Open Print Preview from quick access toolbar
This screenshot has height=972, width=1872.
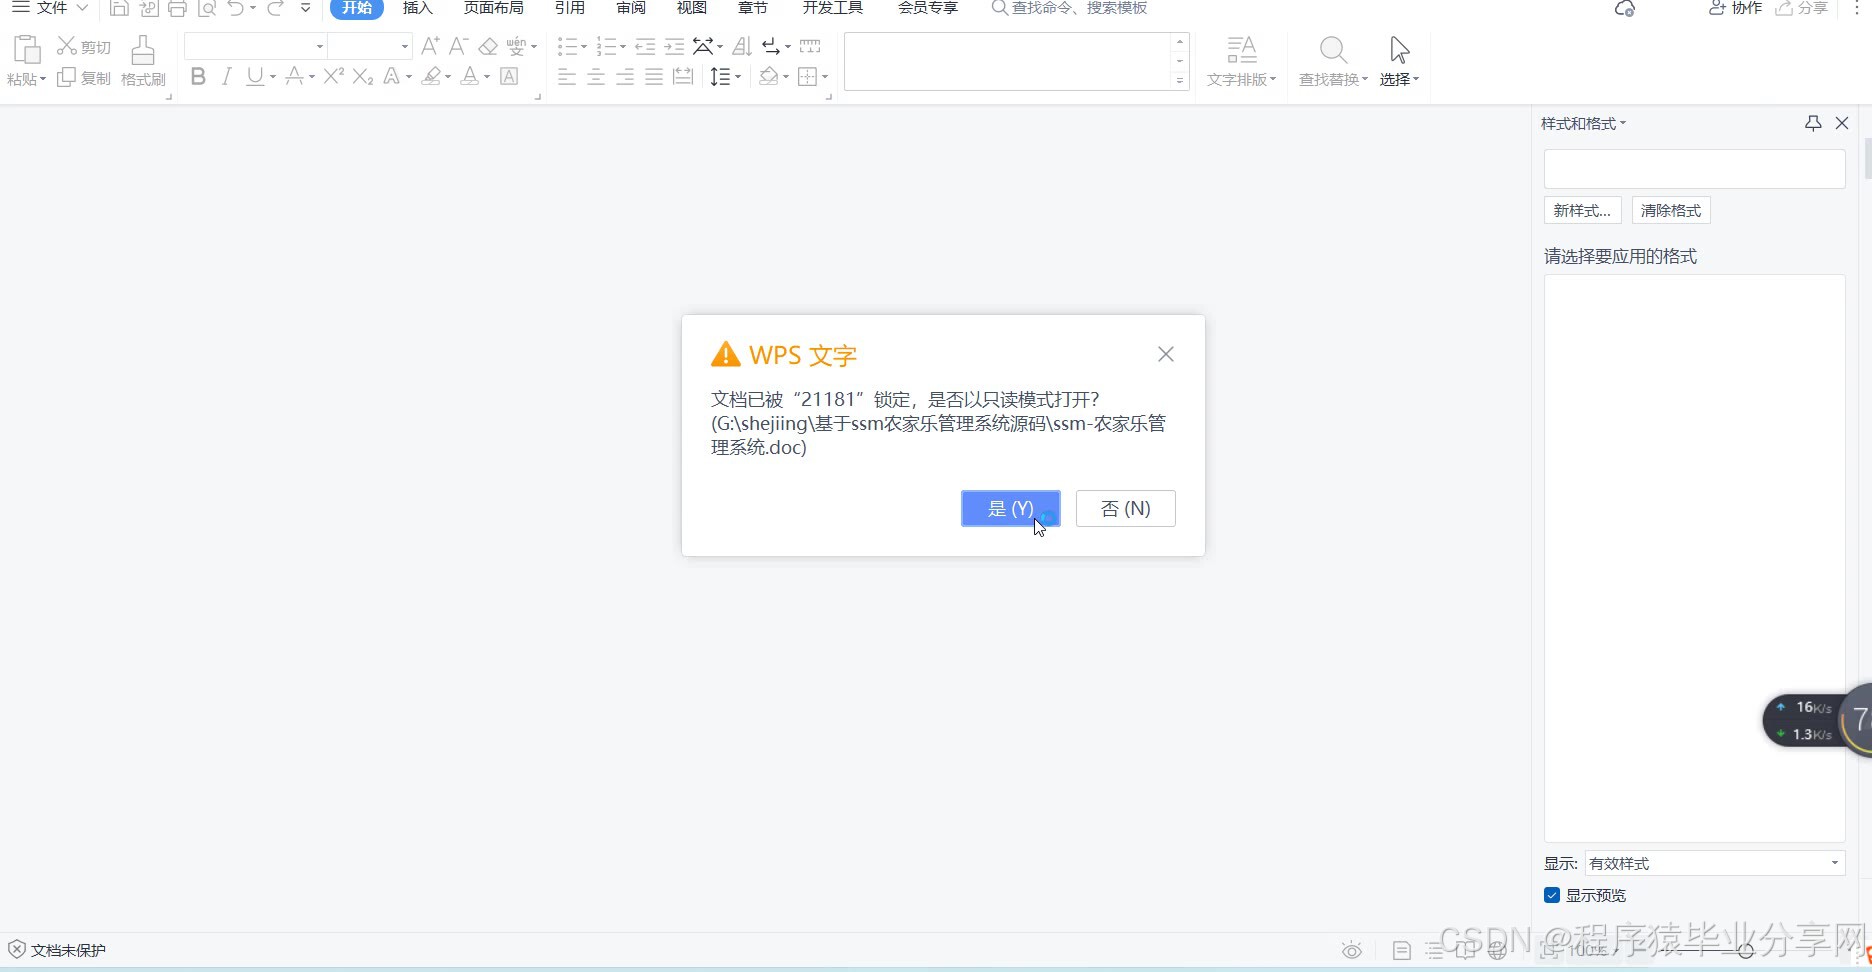pos(207,8)
